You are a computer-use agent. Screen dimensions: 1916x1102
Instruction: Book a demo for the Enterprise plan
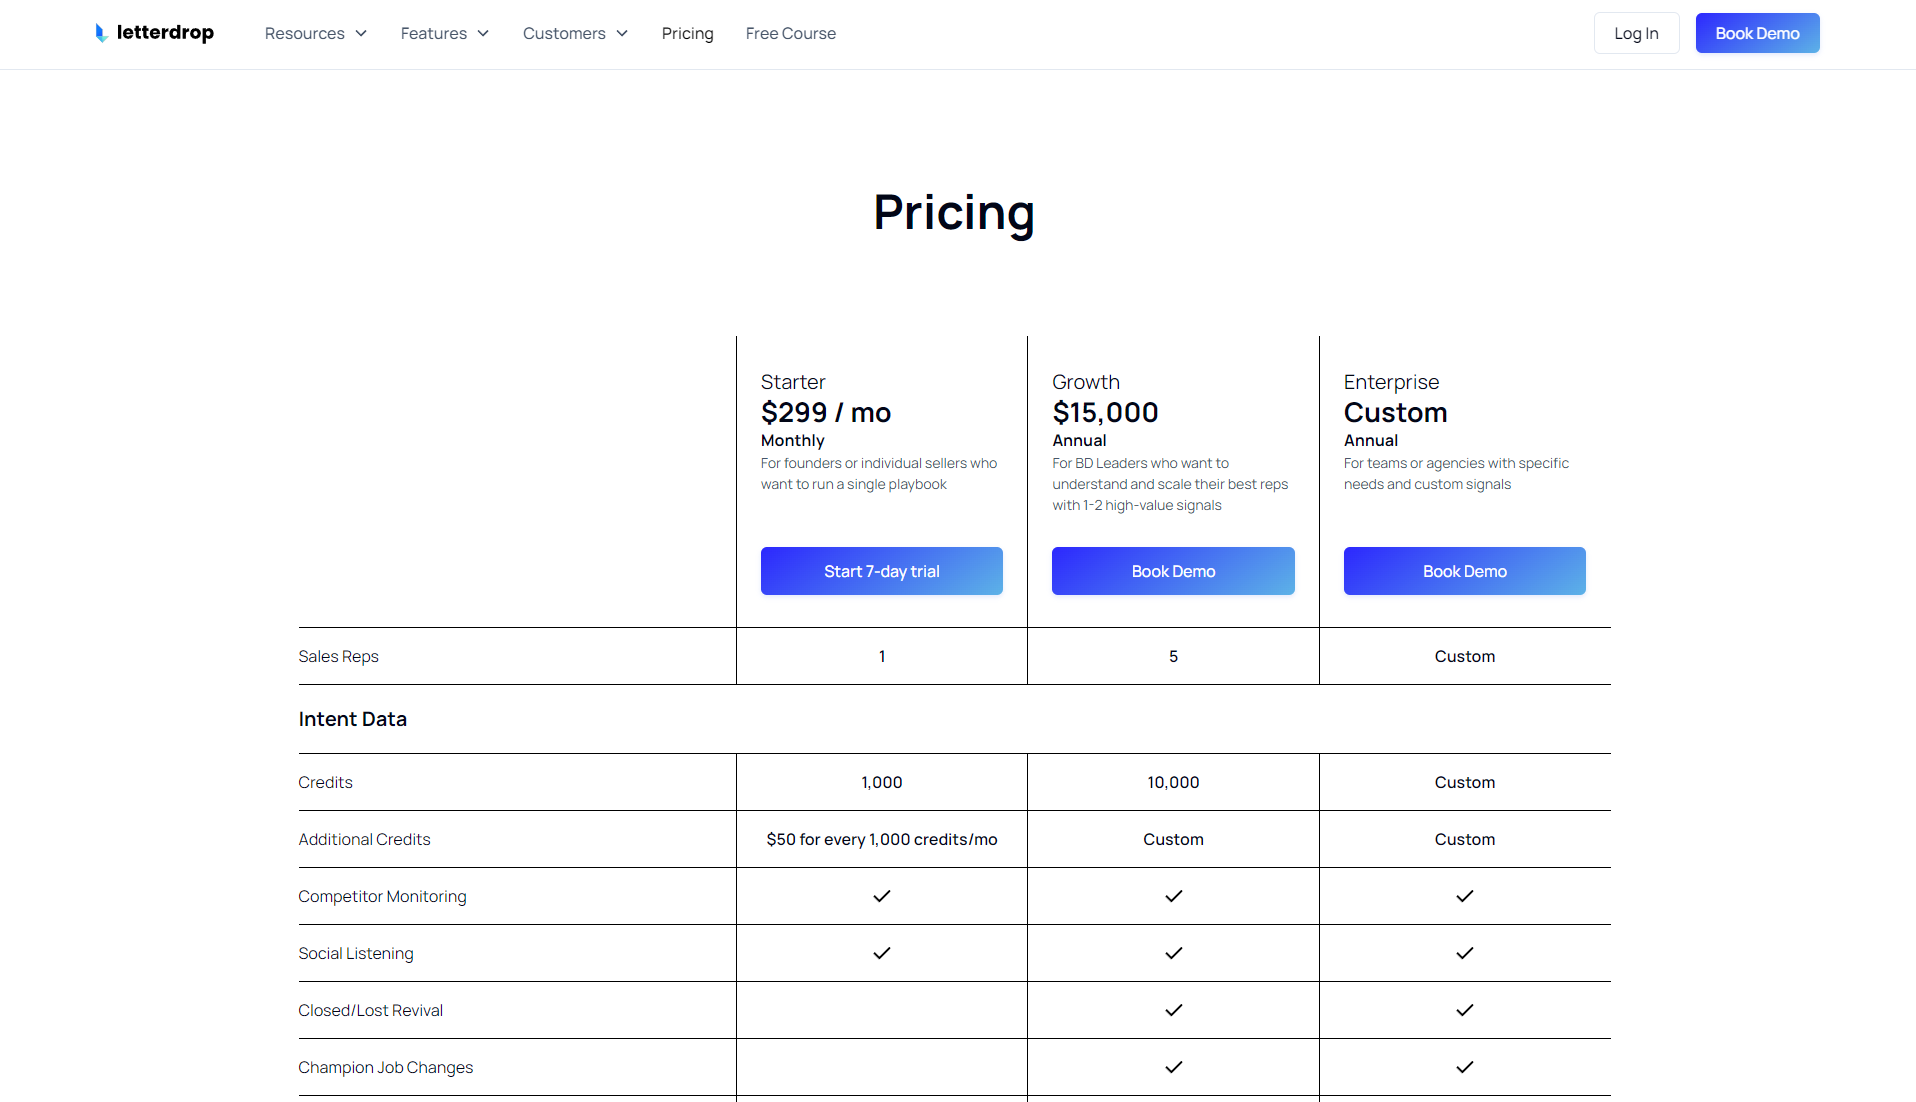[x=1464, y=571]
